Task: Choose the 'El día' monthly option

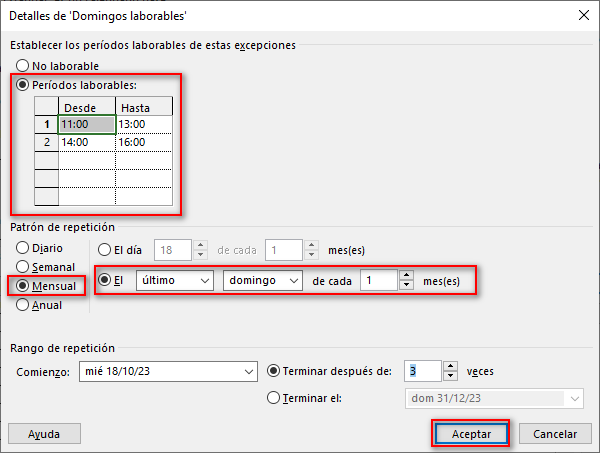Action: pyautogui.click(x=104, y=249)
